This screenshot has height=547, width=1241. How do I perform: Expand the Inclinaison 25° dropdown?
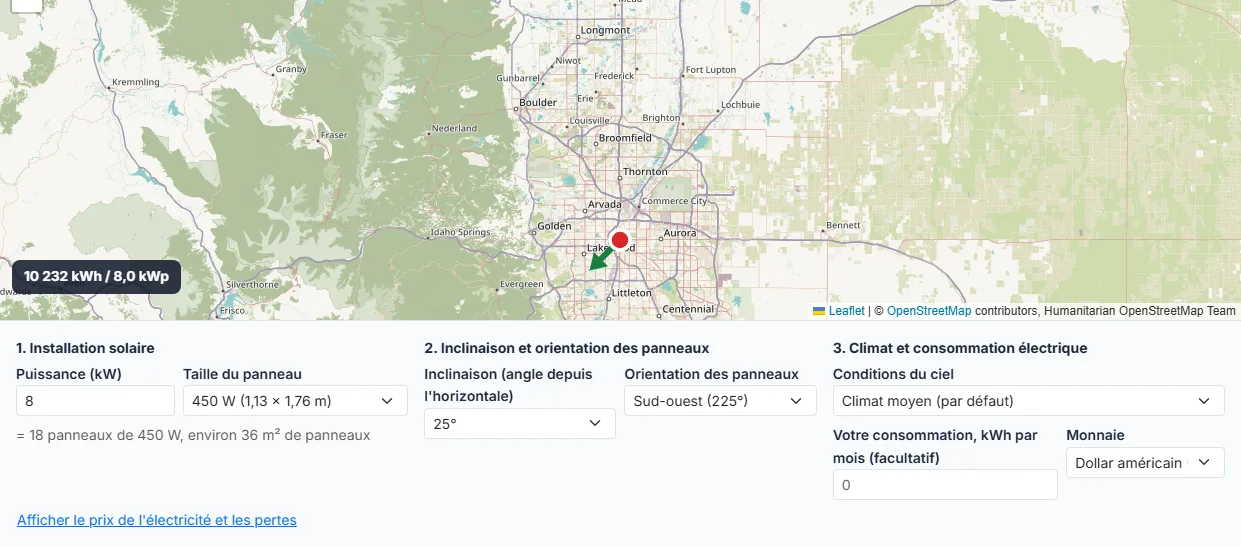(520, 423)
